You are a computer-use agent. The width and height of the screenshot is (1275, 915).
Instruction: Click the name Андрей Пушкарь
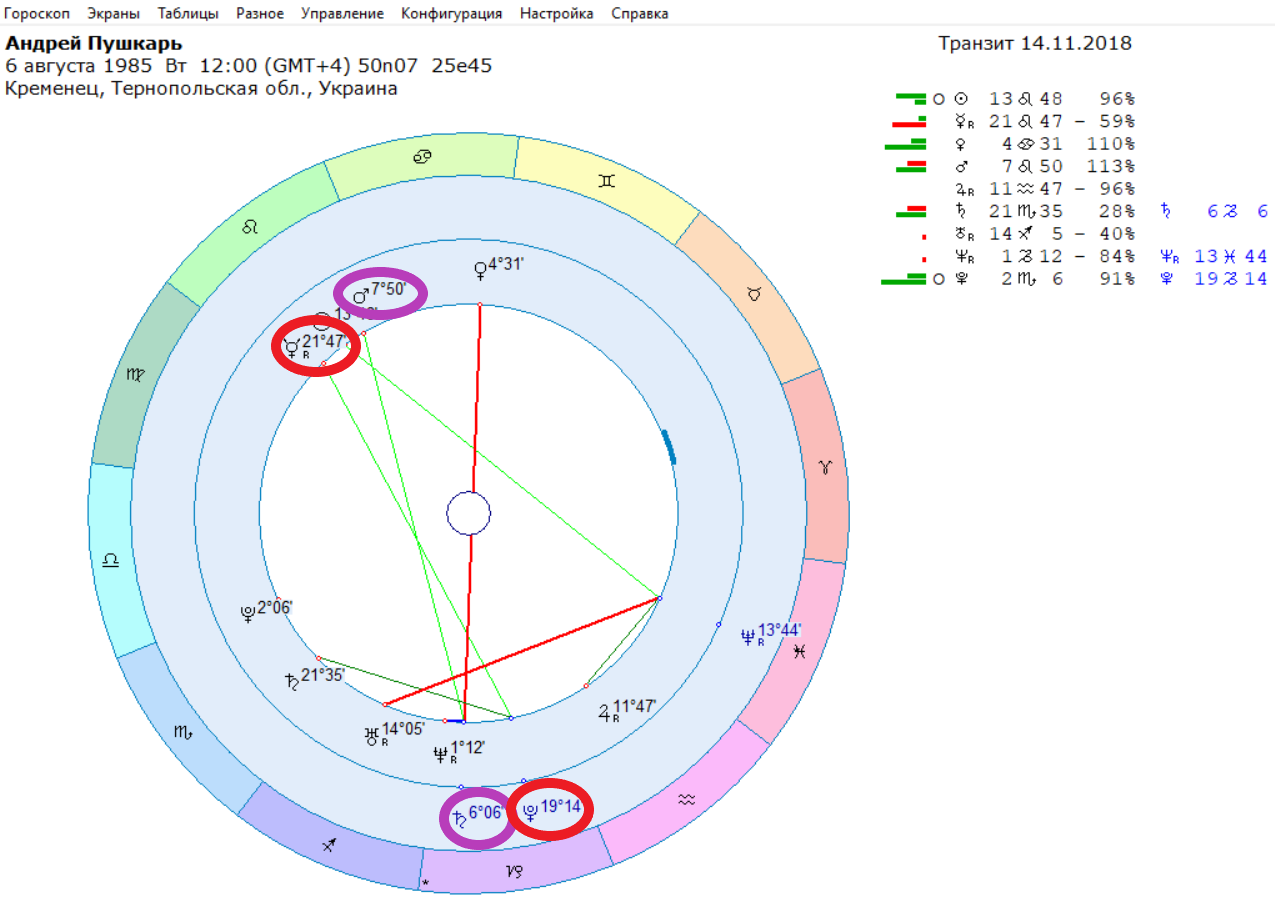click(x=94, y=44)
